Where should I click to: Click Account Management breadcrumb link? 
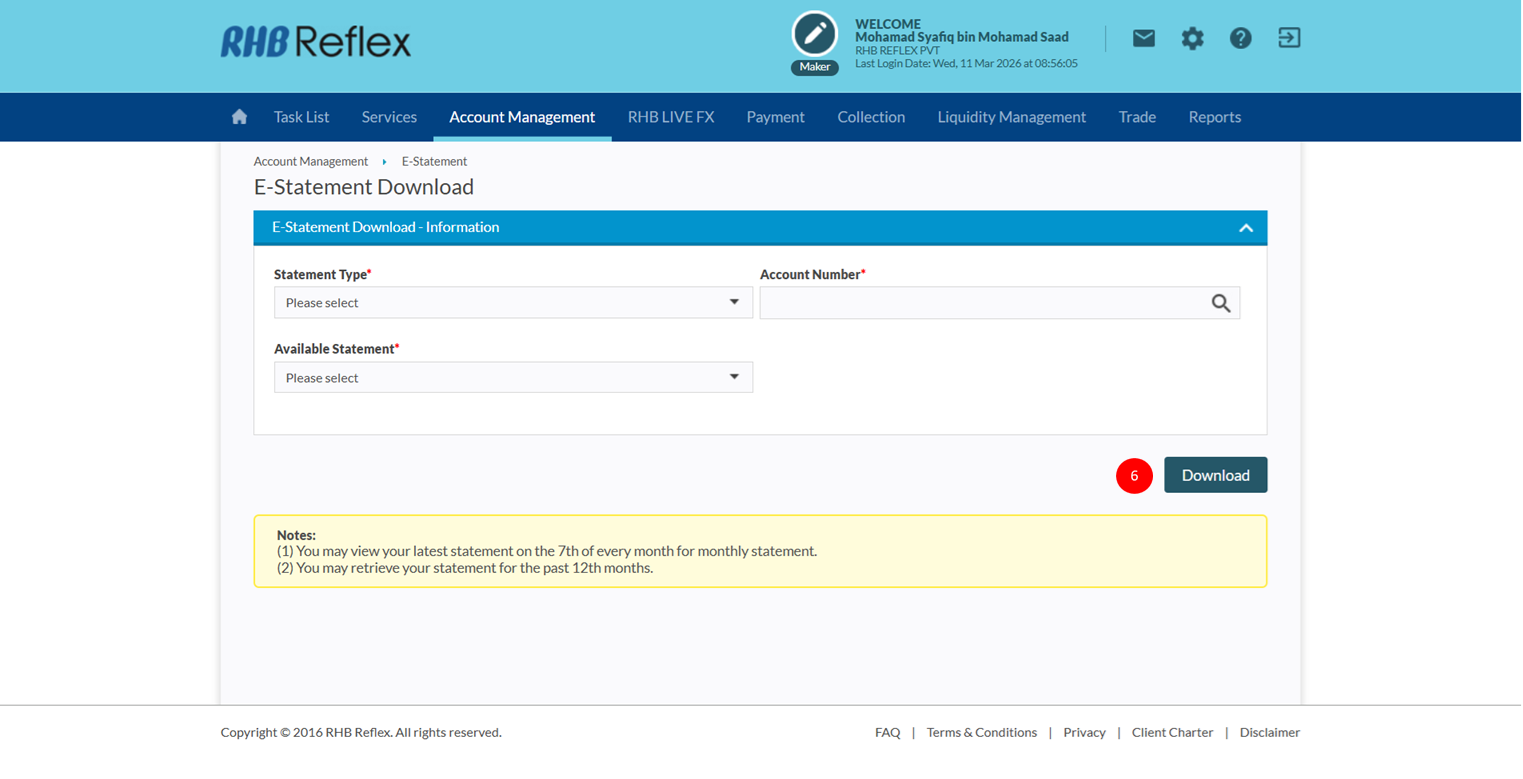coord(310,161)
